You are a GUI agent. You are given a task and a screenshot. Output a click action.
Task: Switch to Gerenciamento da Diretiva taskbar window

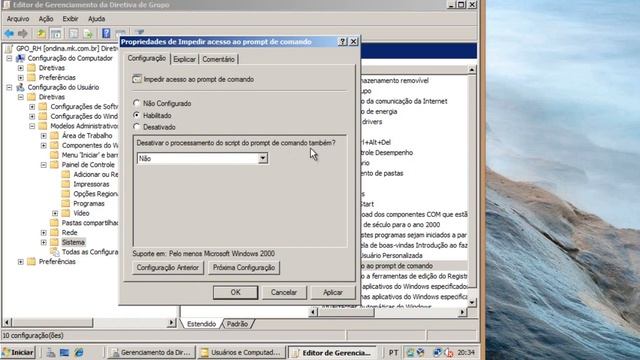tap(151, 353)
